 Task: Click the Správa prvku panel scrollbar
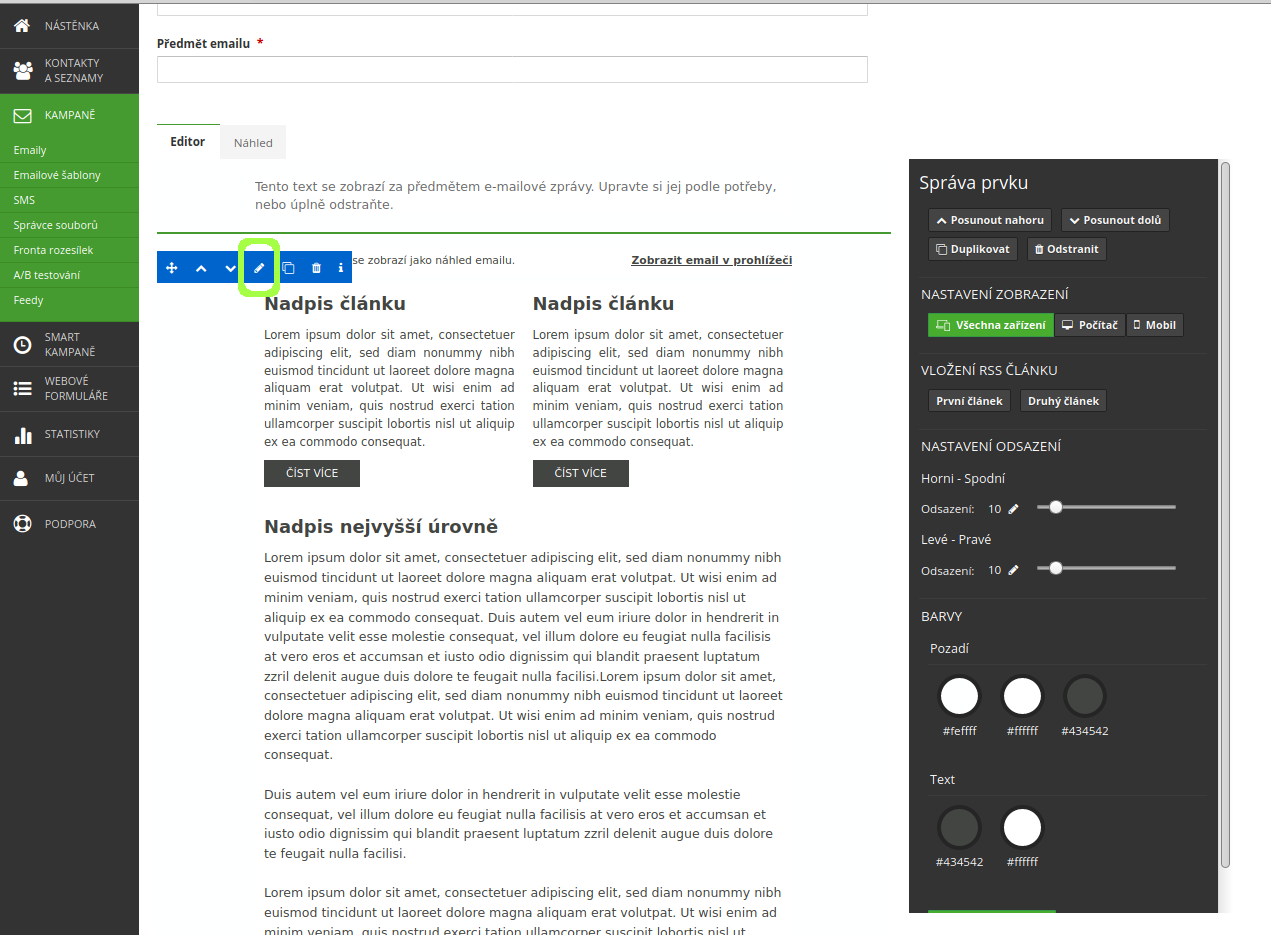(1225, 515)
